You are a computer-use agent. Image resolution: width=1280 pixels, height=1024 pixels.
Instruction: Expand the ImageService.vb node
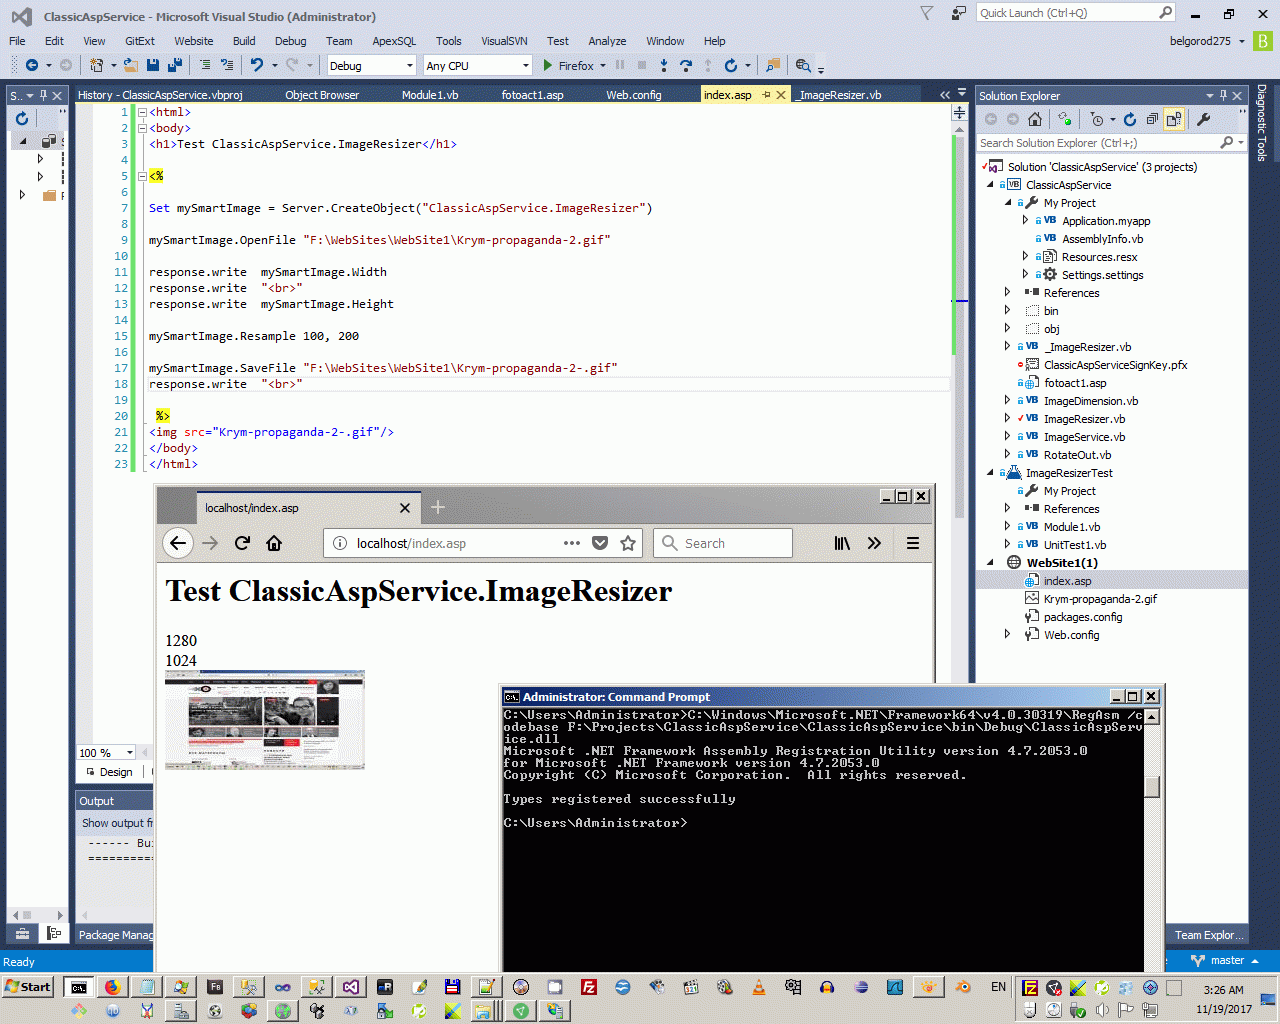tap(1007, 436)
